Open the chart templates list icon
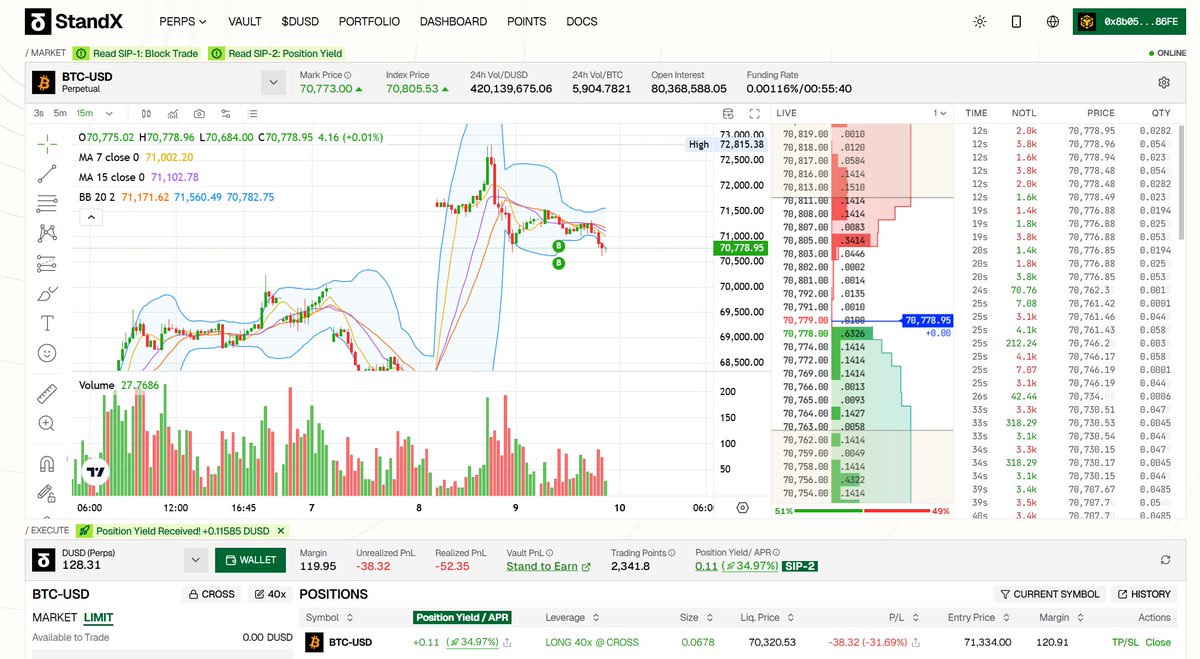This screenshot has width=1200, height=659. (252, 114)
